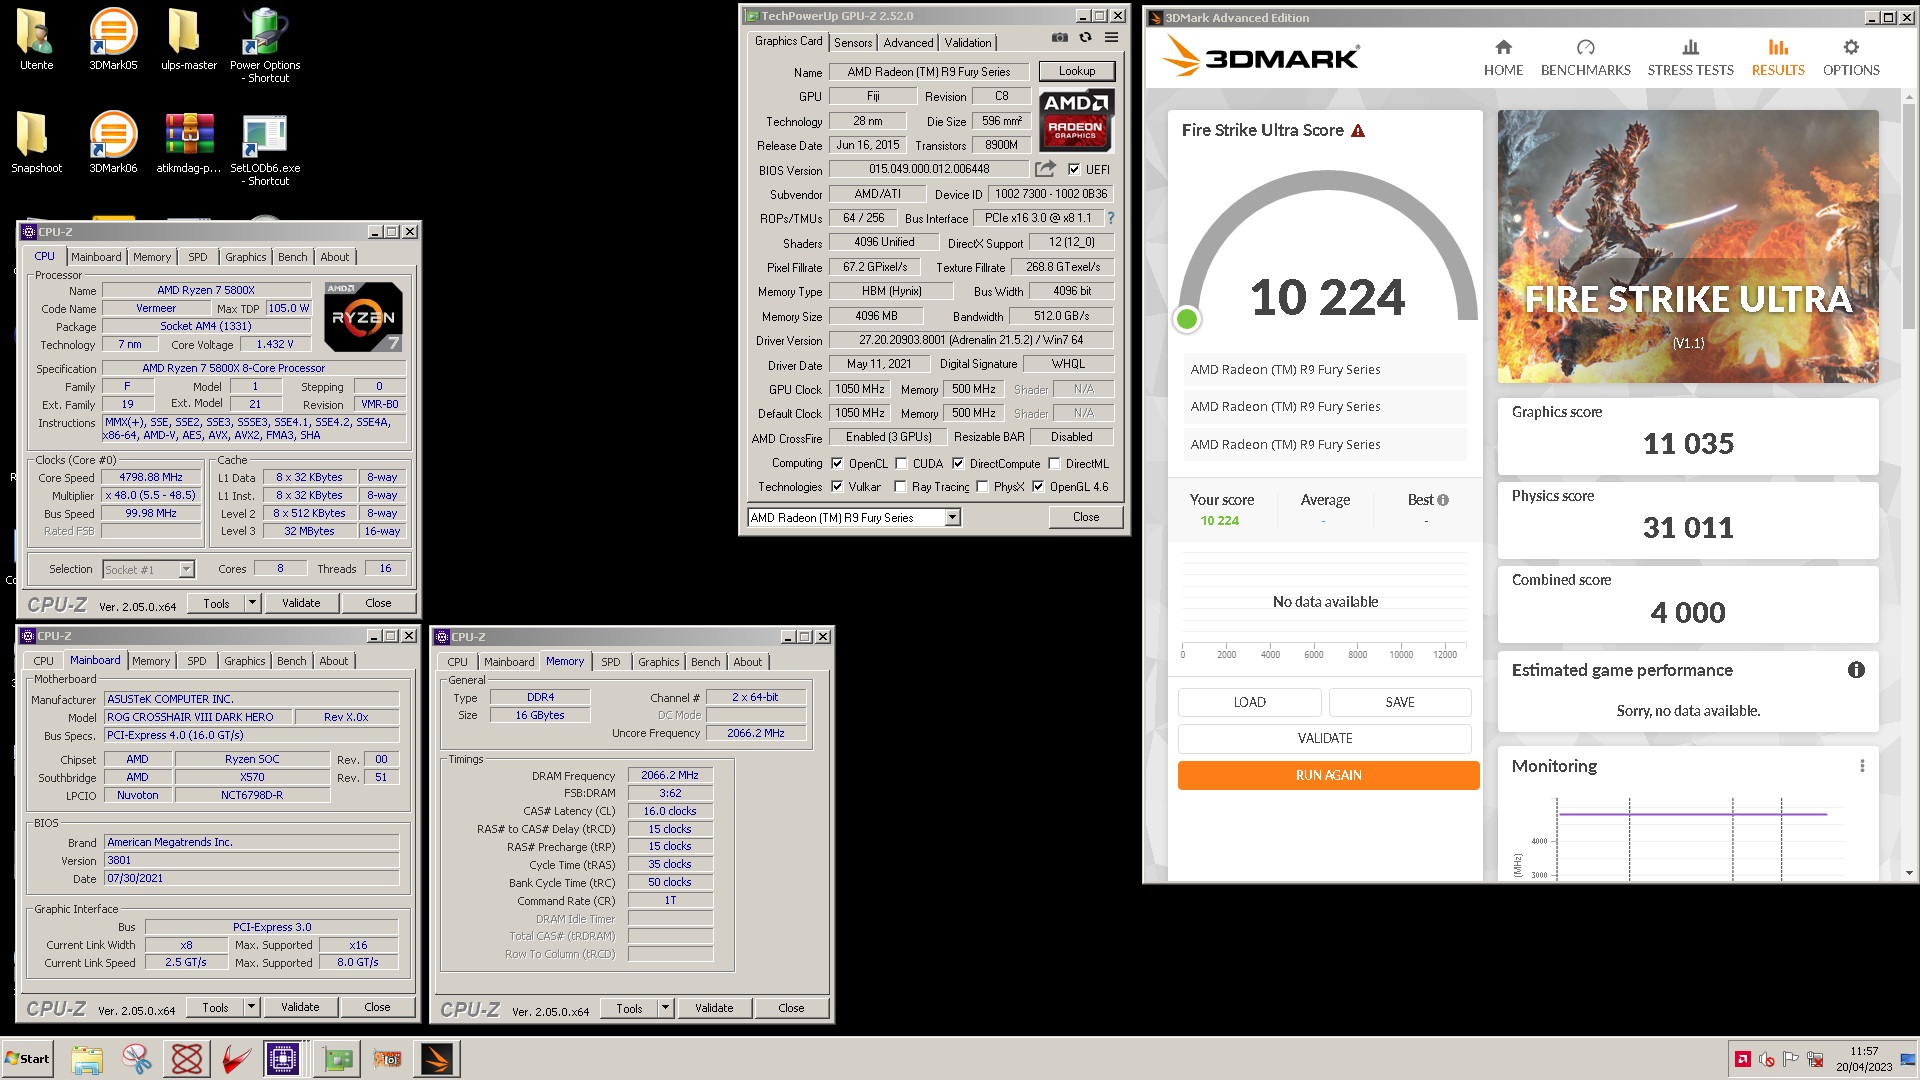Click AMD Radeon tray icon
This screenshot has height=1080, width=1920.
click(x=1742, y=1060)
